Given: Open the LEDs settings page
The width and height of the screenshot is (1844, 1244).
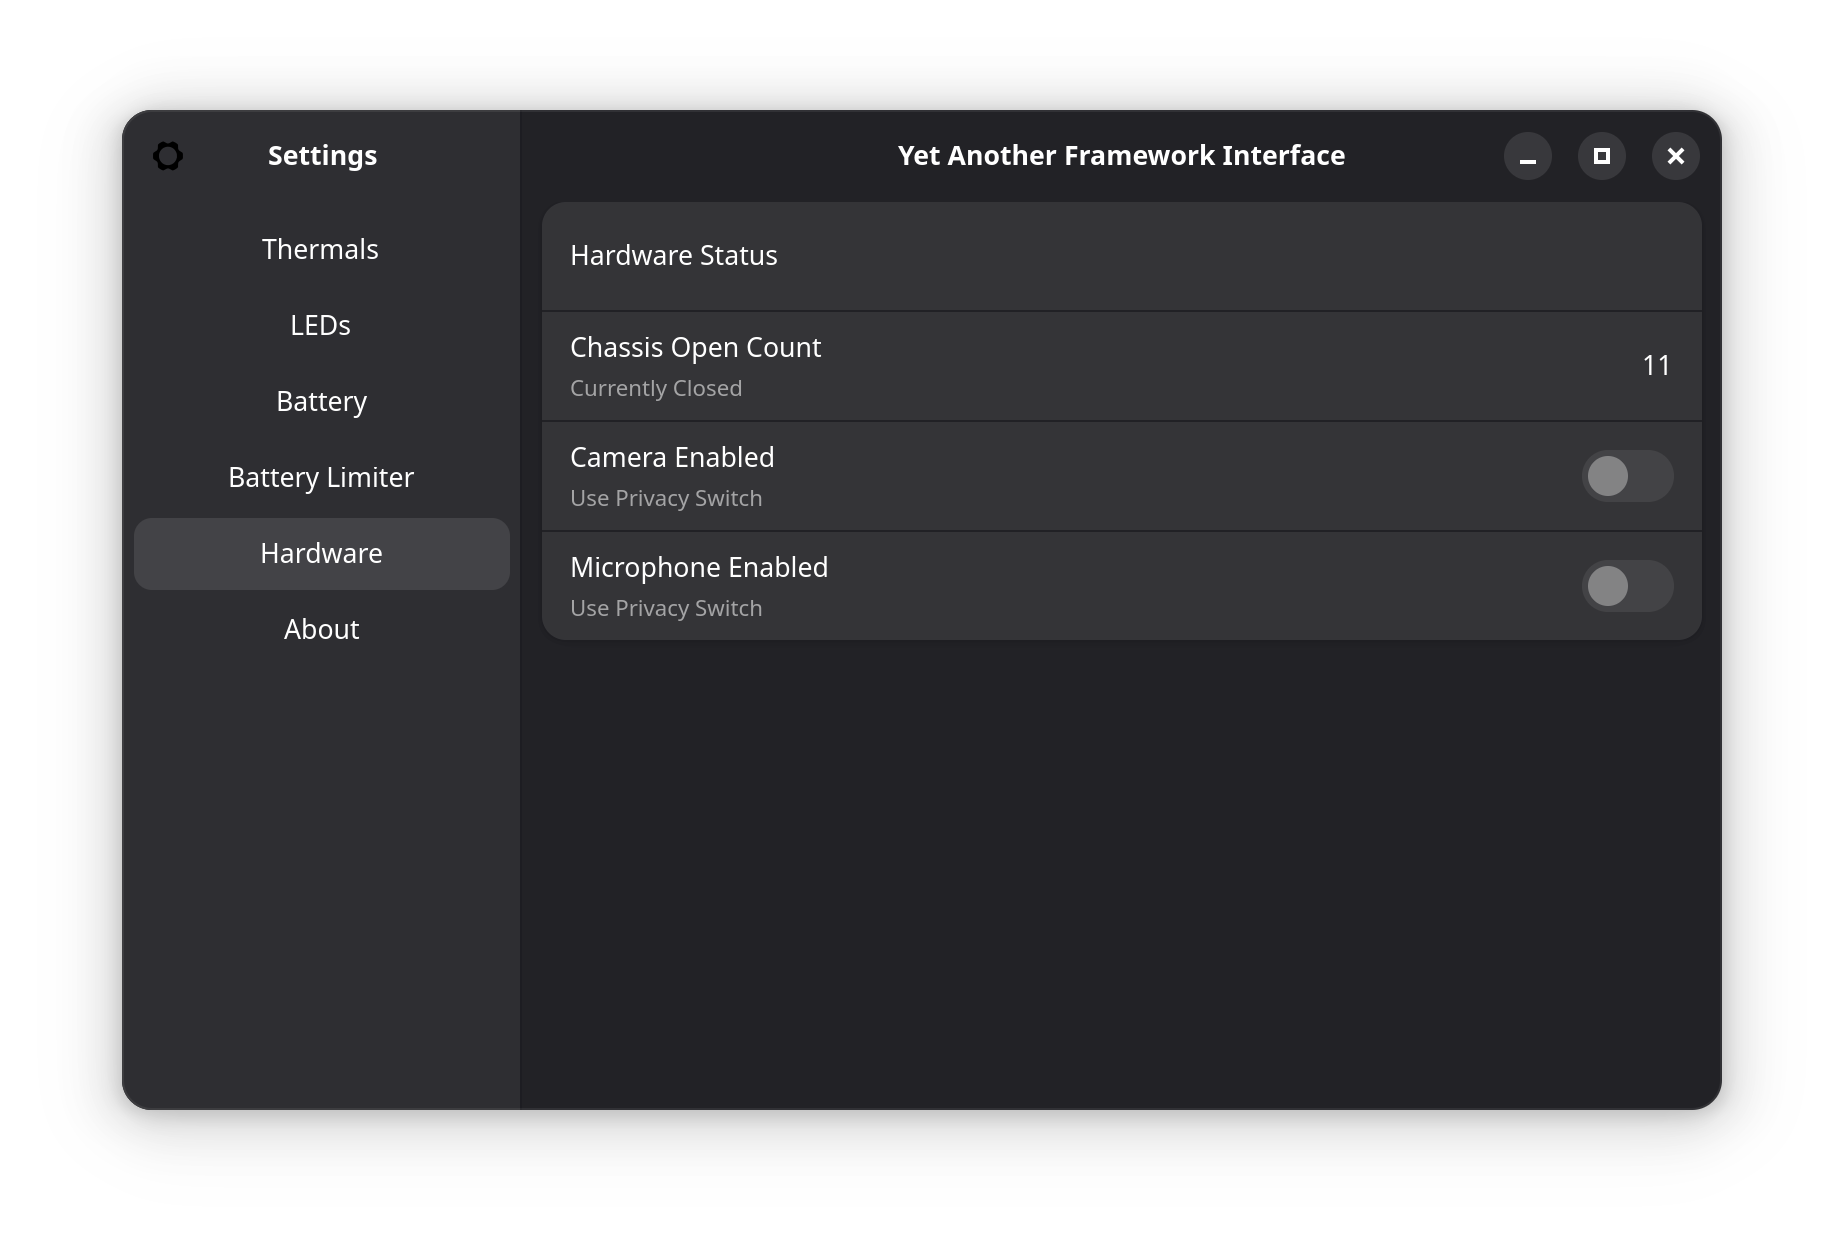Looking at the screenshot, I should tap(320, 325).
